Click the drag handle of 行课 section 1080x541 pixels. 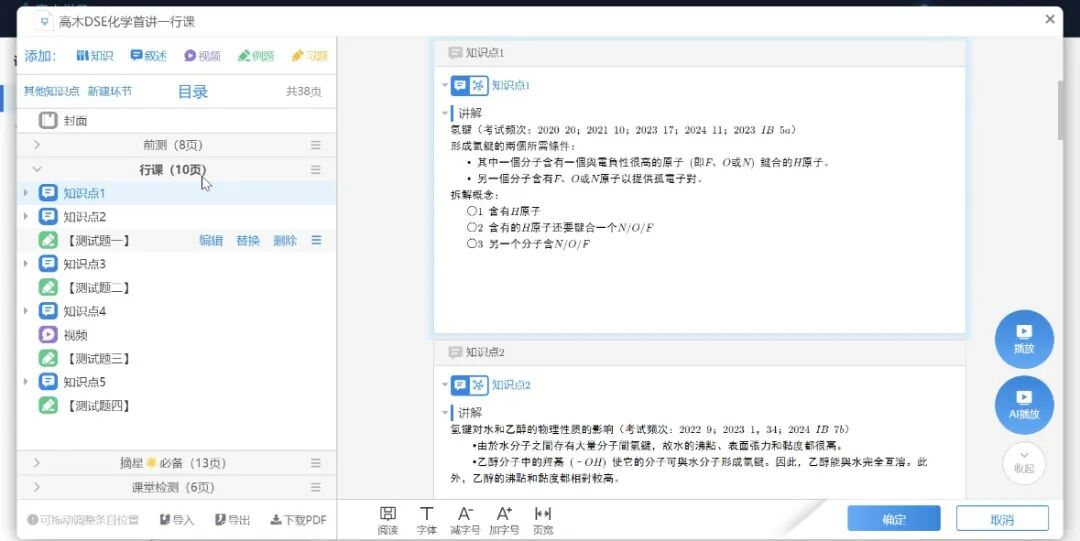point(315,170)
